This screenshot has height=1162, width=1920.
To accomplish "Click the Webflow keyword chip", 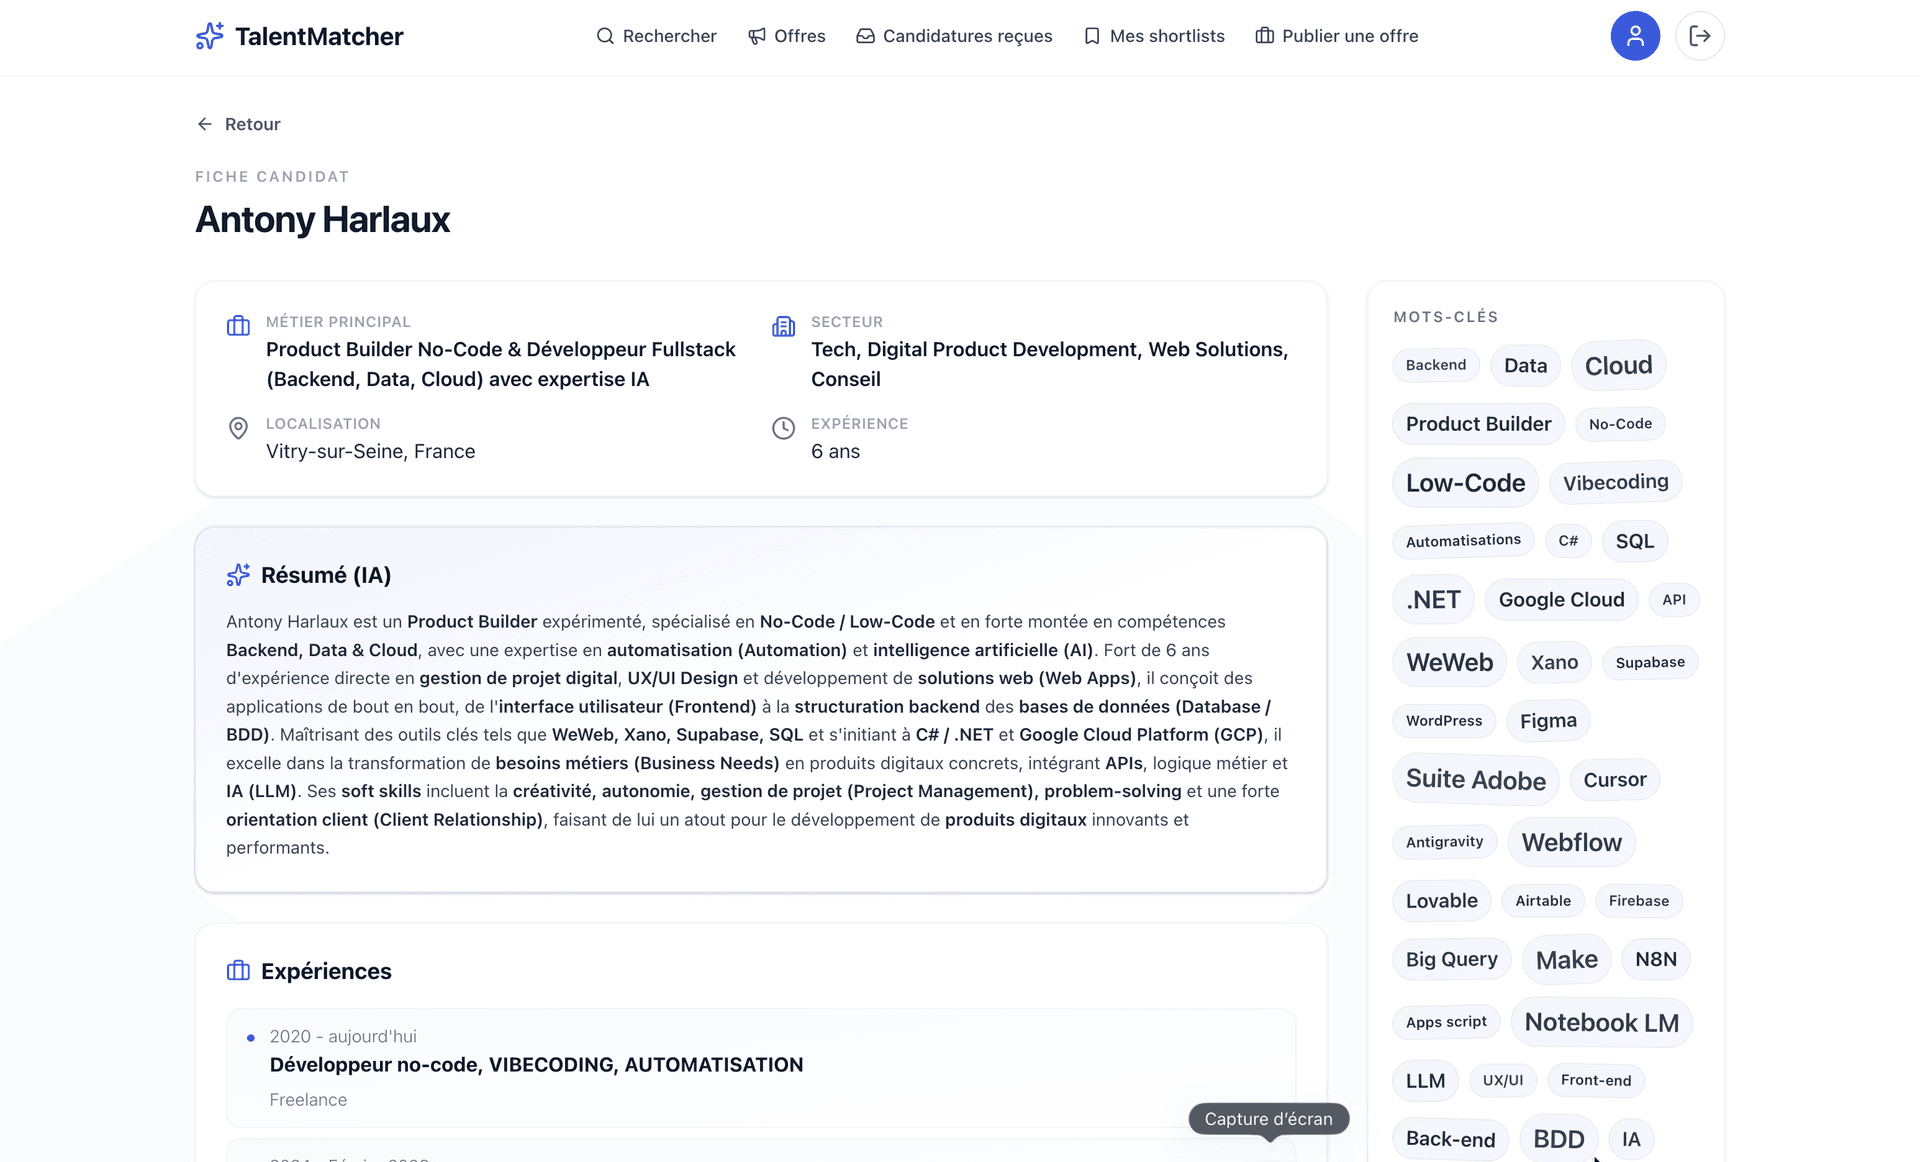I will 1571,842.
